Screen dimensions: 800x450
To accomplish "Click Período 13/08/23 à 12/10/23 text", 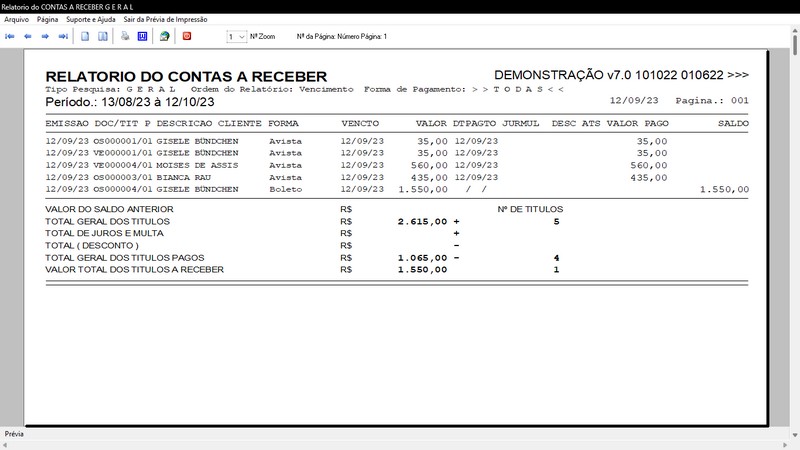I will click(x=130, y=102).
